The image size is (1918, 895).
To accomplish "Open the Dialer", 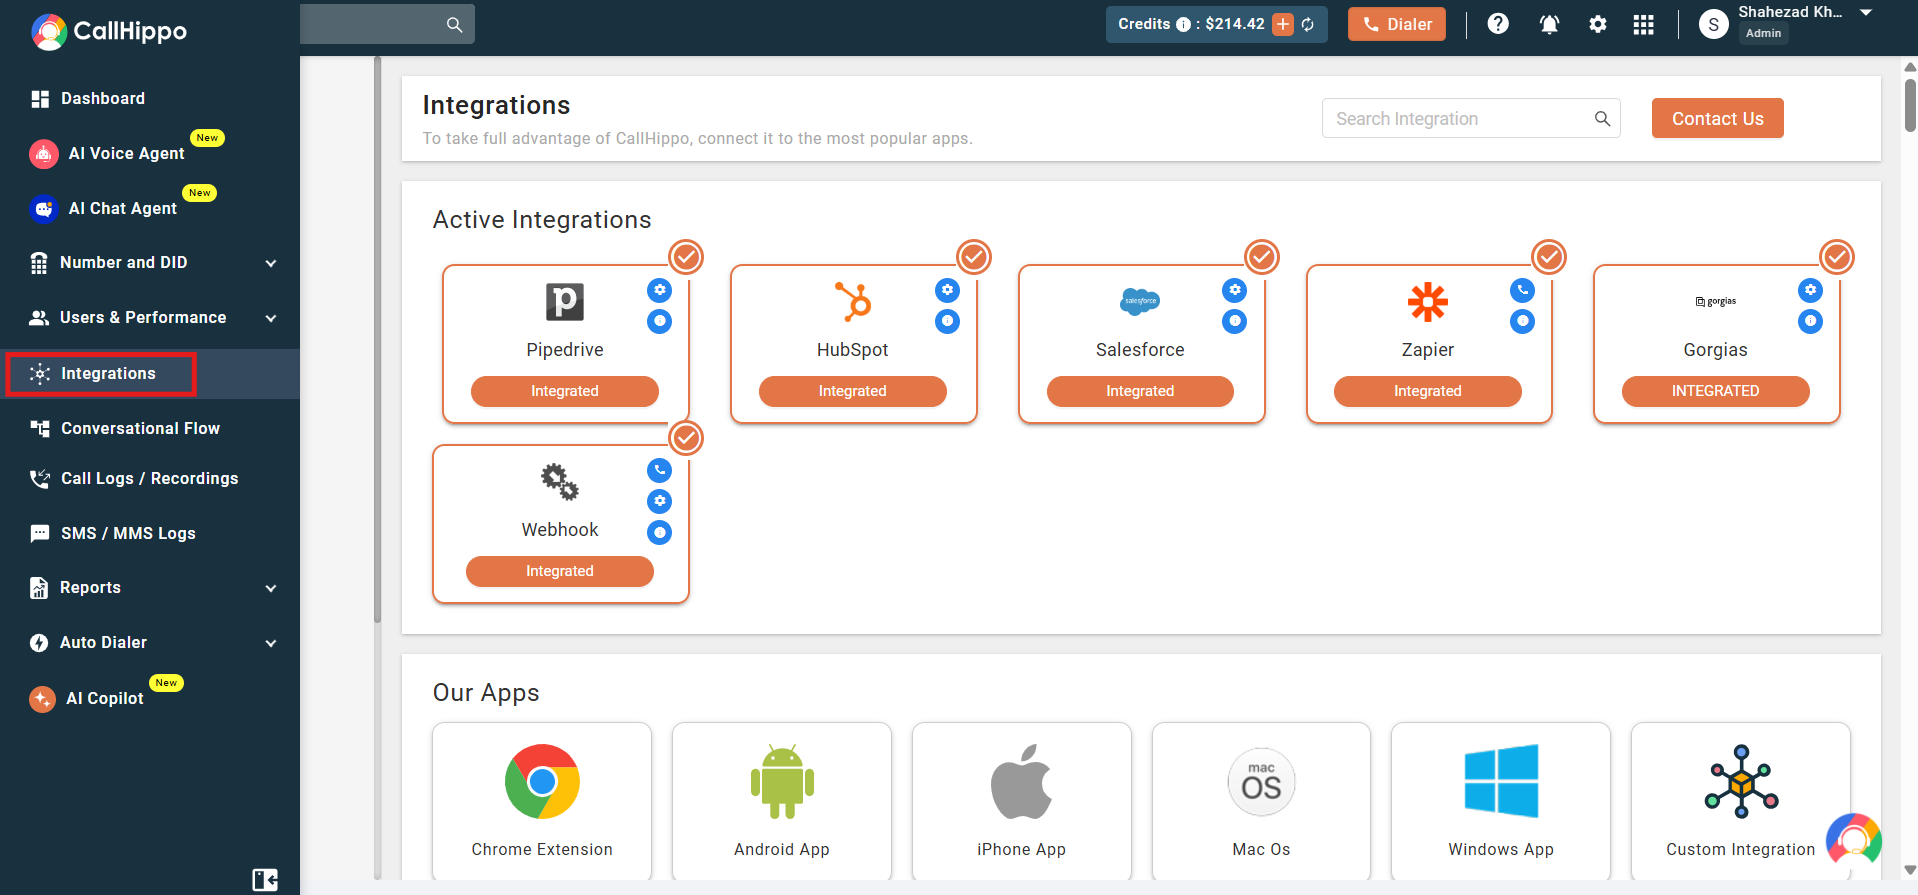I will tap(1396, 24).
